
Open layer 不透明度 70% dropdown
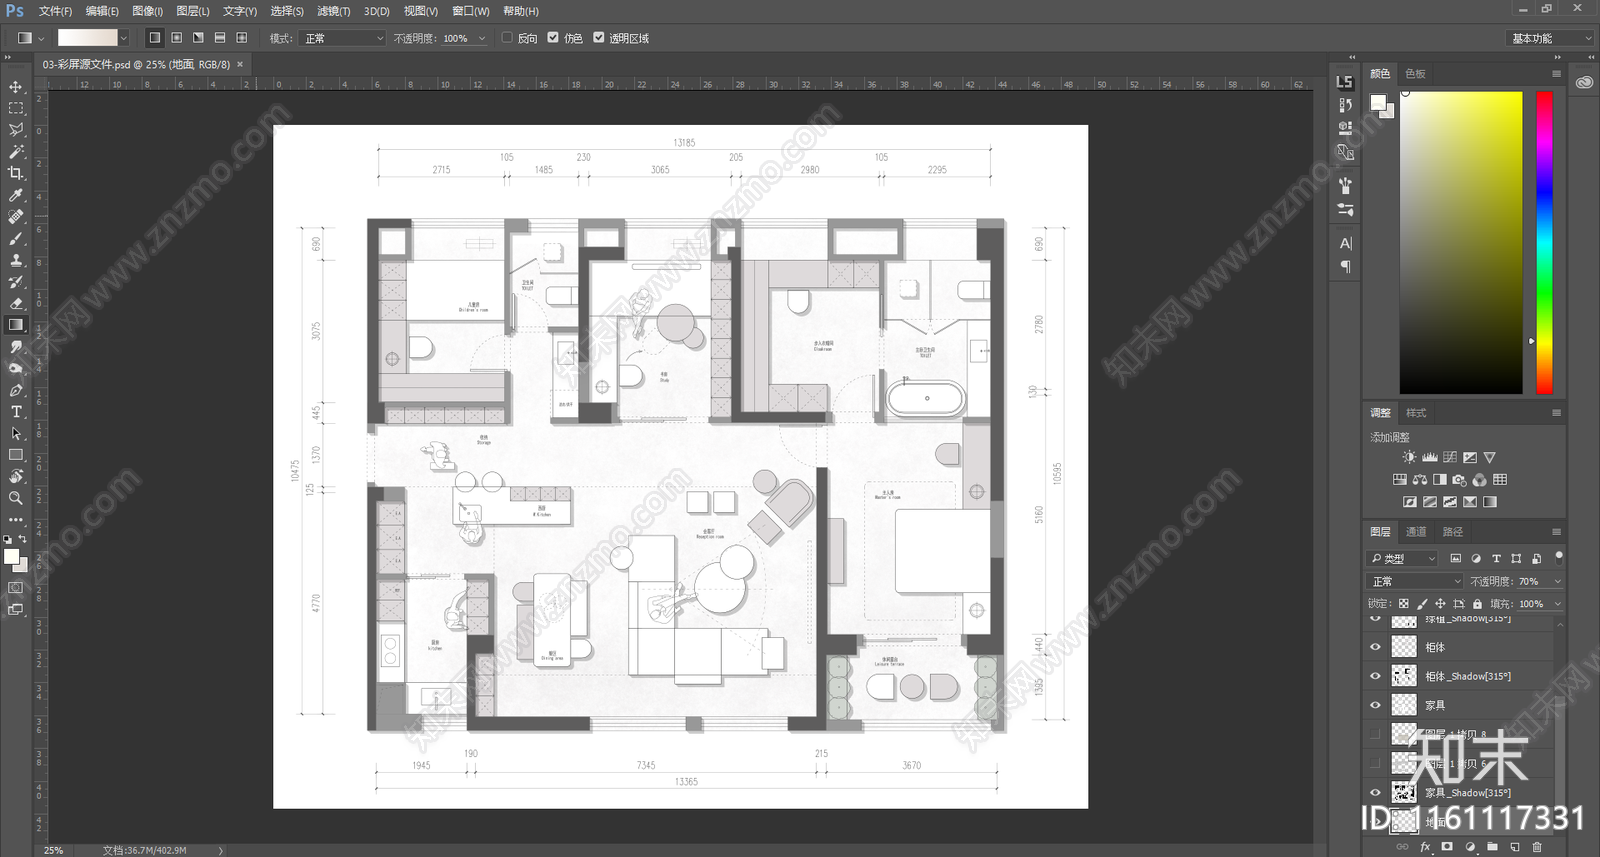click(x=1557, y=581)
